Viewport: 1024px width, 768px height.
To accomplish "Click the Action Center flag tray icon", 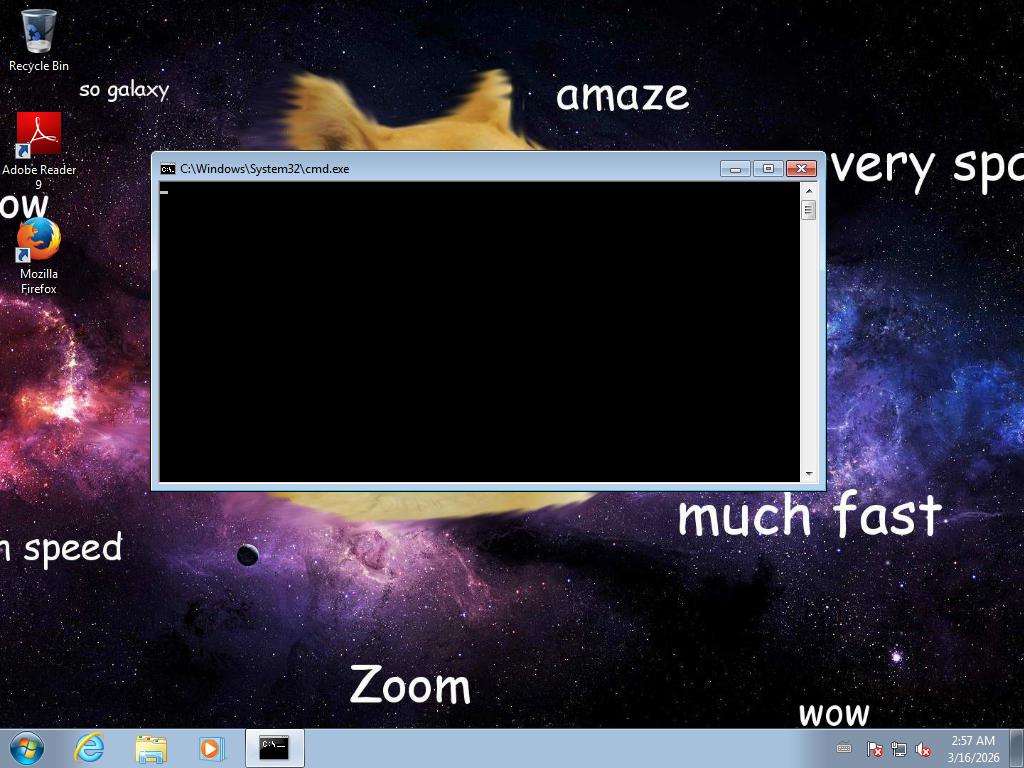I will coord(874,748).
